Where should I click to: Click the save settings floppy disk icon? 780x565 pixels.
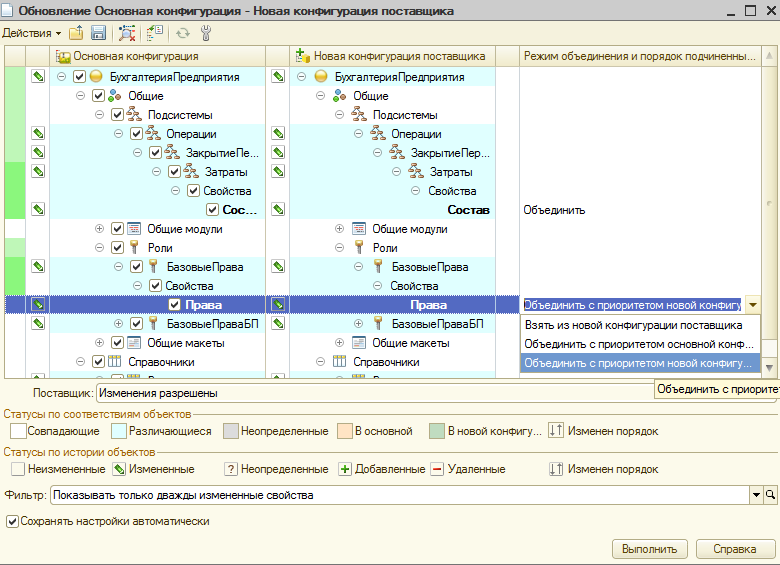point(98,33)
